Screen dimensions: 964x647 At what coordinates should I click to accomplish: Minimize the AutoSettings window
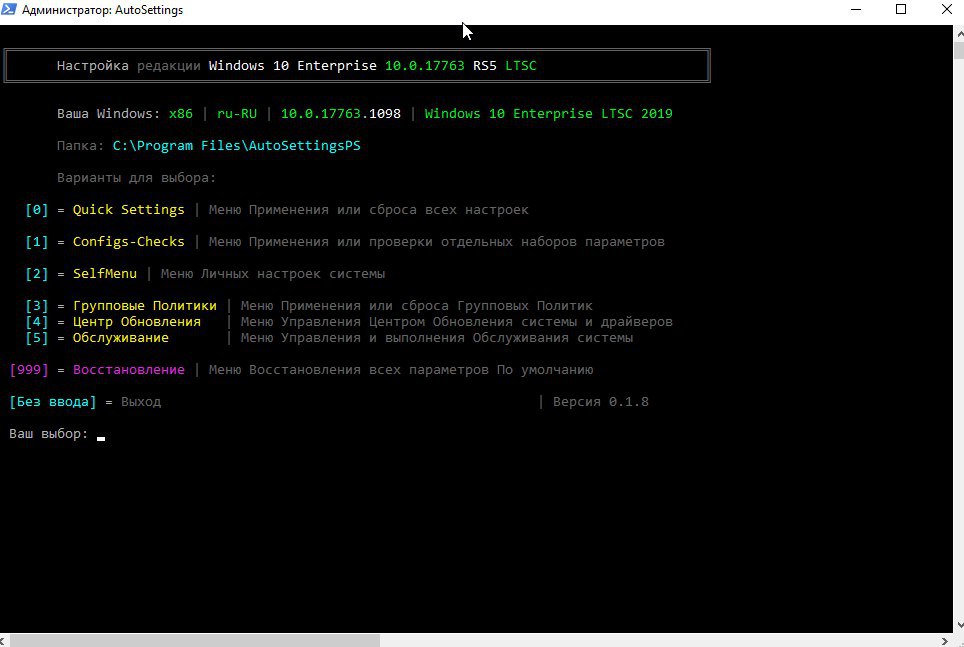coord(855,9)
